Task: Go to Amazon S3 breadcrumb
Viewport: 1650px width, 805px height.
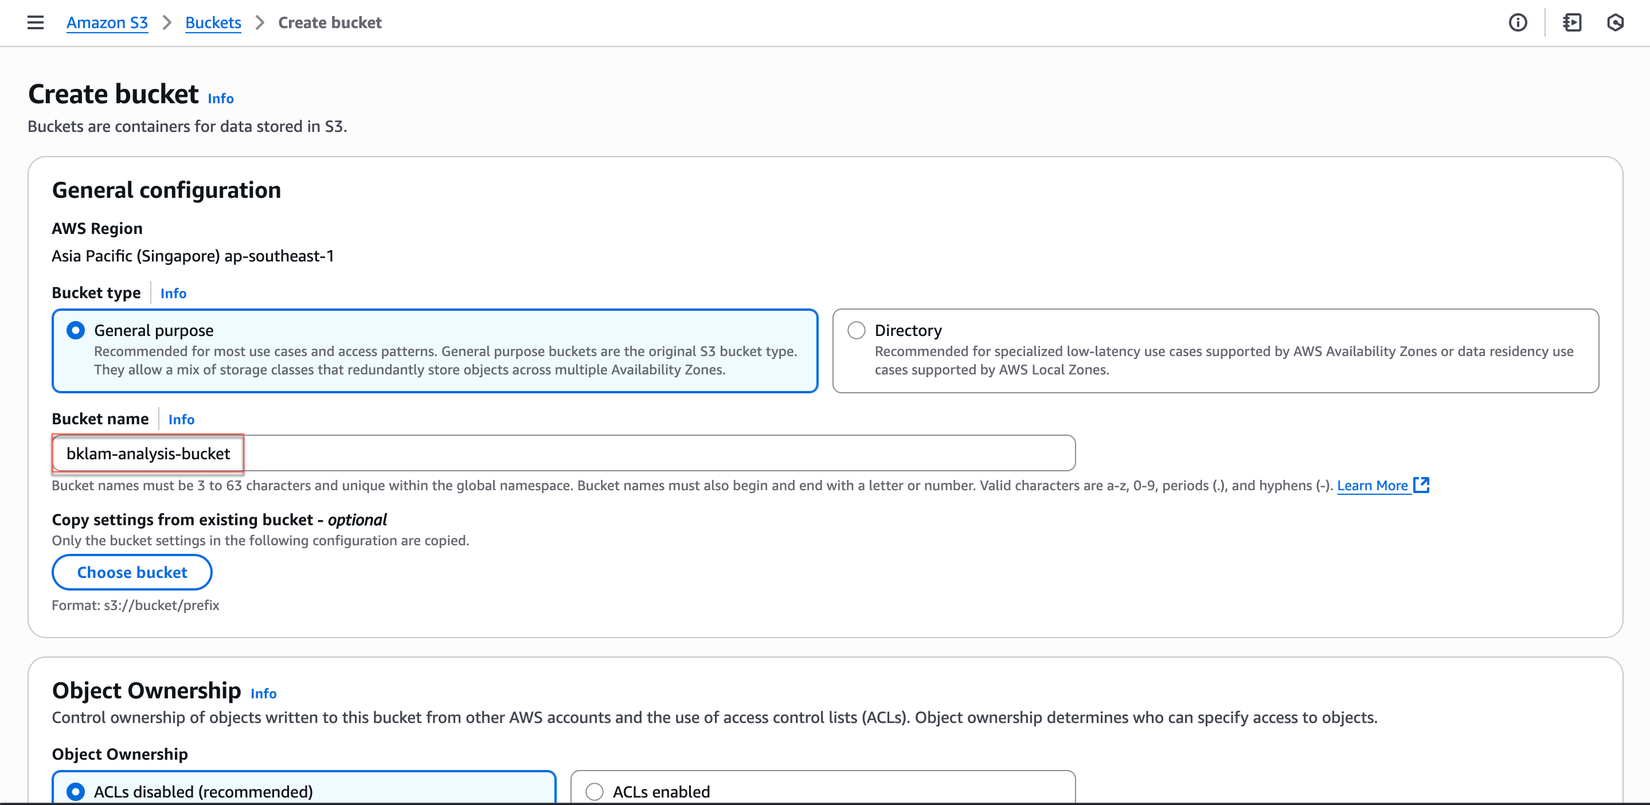Action: [x=107, y=22]
